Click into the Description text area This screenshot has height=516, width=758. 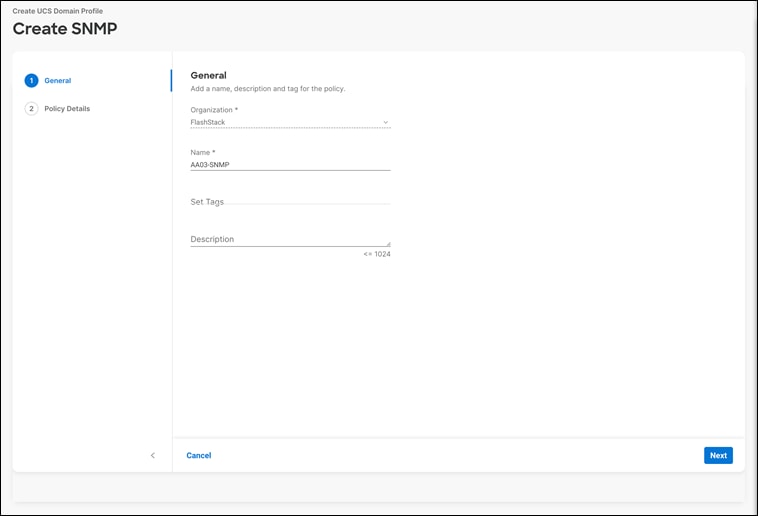click(x=290, y=239)
